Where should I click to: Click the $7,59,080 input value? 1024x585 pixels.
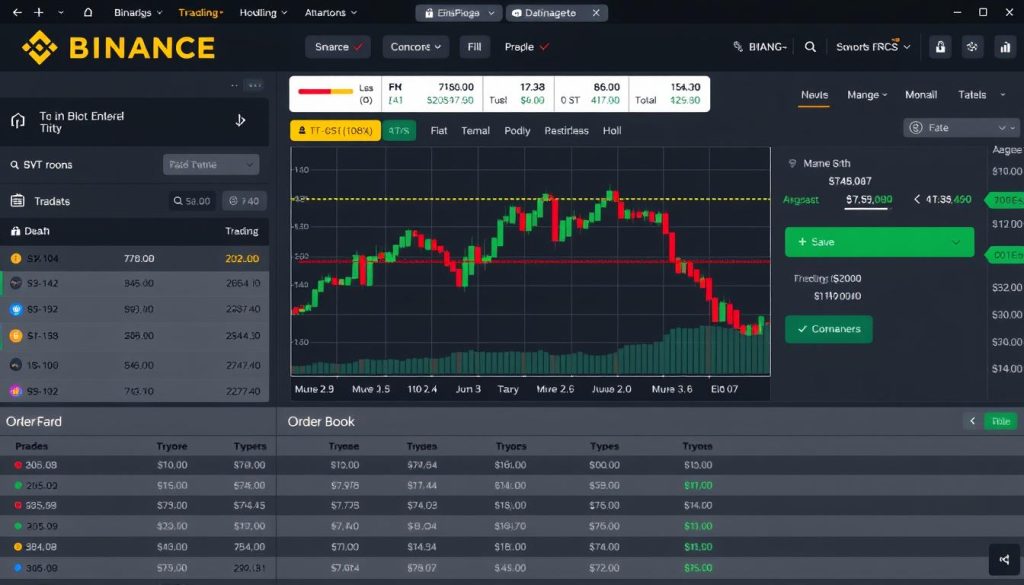869,200
